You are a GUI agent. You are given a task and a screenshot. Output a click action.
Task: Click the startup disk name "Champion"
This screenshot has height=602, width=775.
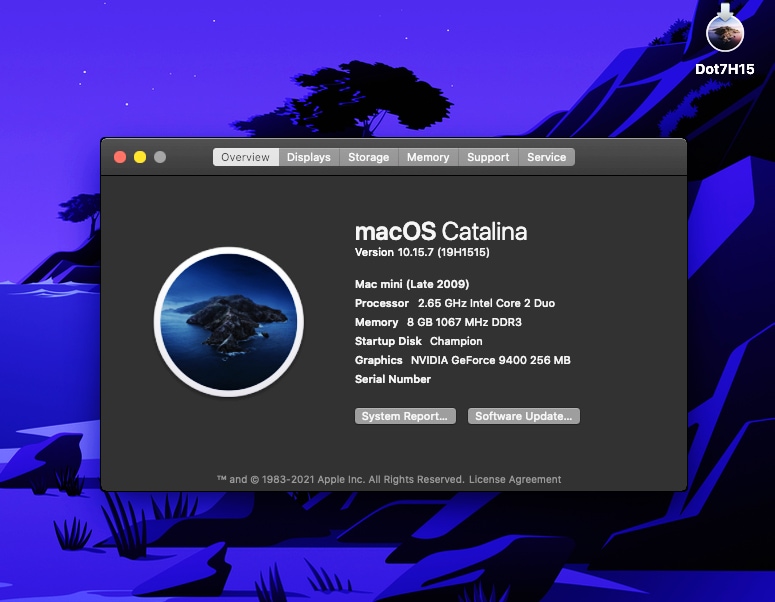(456, 341)
